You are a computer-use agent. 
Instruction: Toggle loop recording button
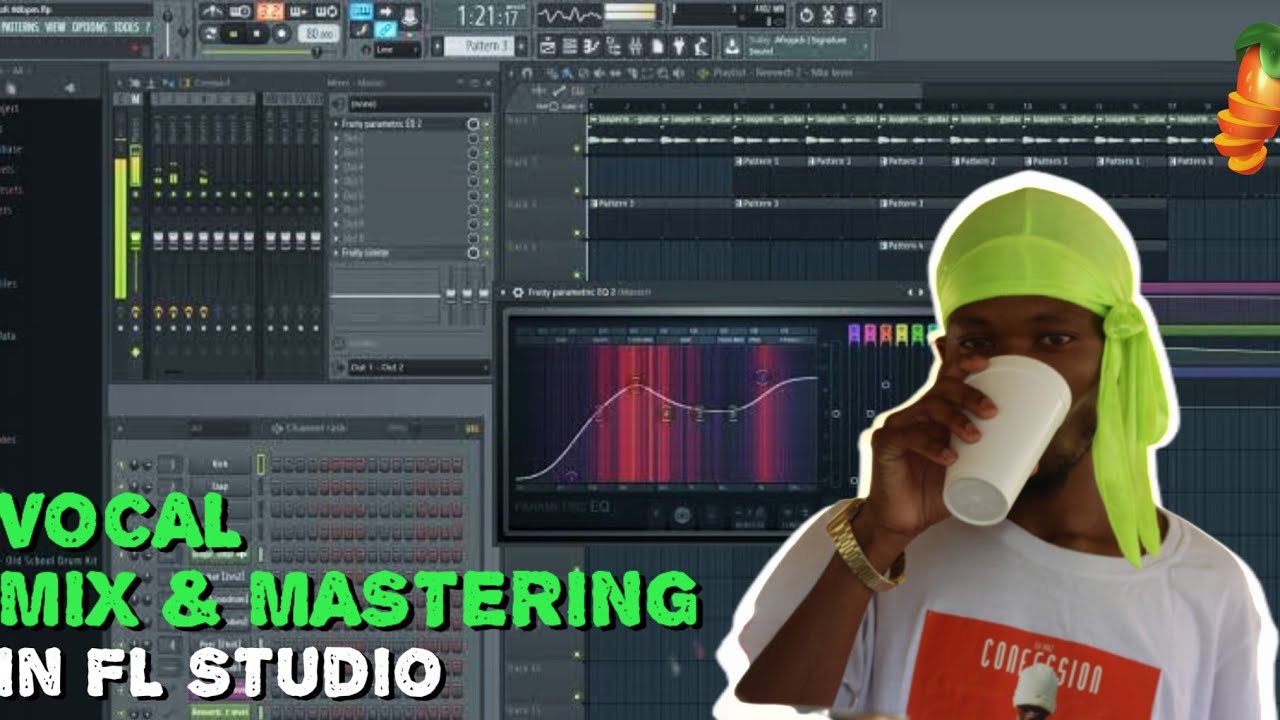[x=327, y=12]
